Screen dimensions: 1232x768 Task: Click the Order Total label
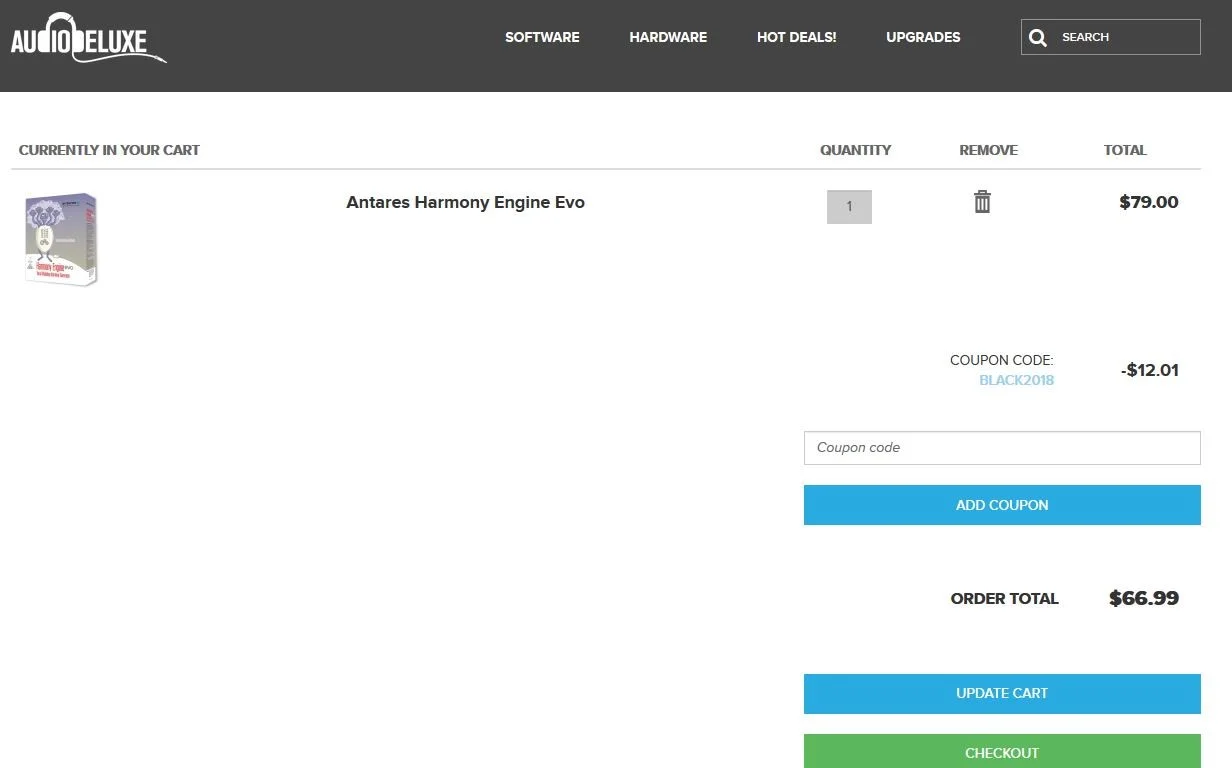1004,598
